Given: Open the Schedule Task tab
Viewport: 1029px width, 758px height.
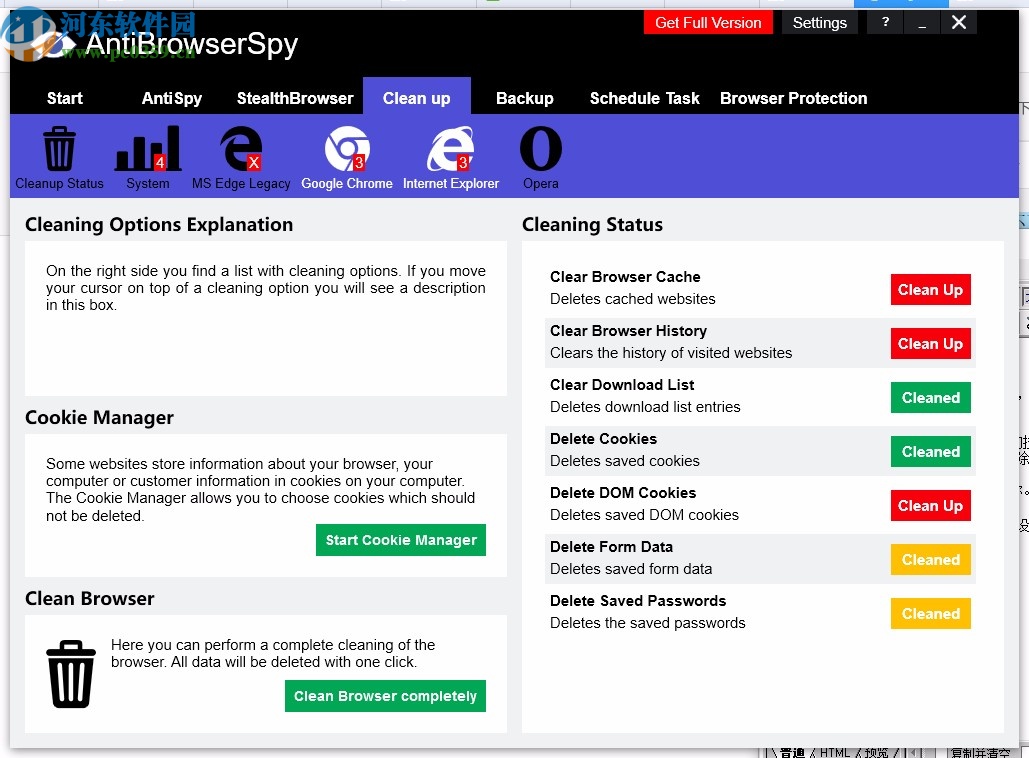Looking at the screenshot, I should coord(644,98).
